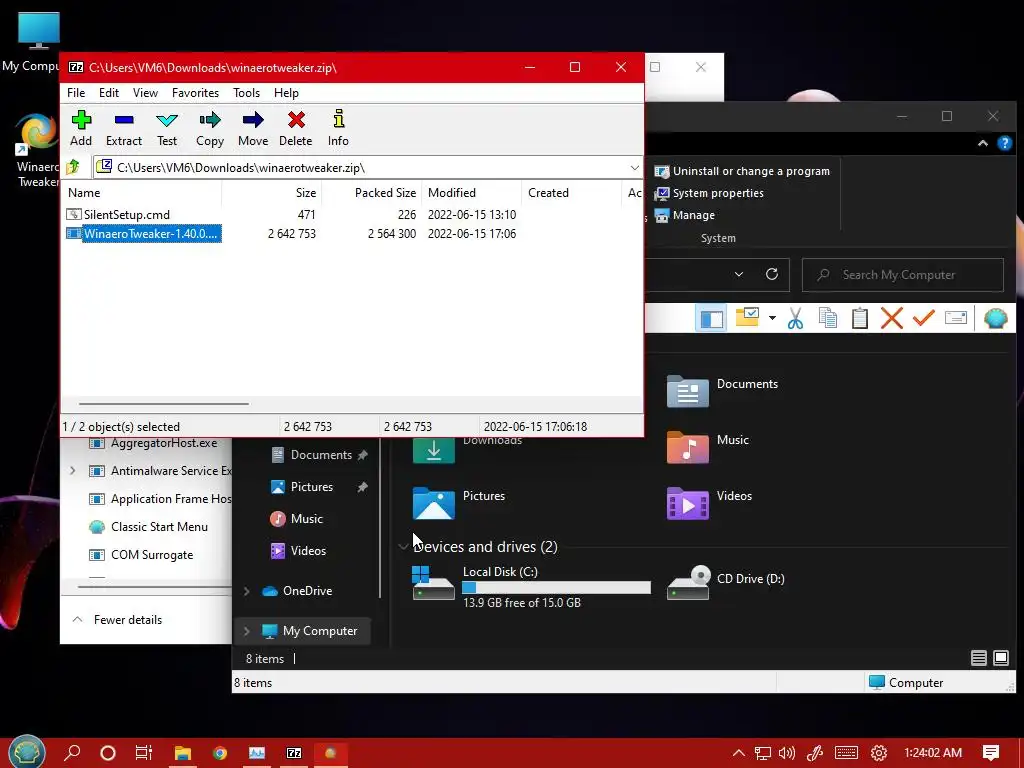This screenshot has width=1024, height=768.
Task: Click the Extract toolbar icon in 7-Zip
Action: pos(123,128)
